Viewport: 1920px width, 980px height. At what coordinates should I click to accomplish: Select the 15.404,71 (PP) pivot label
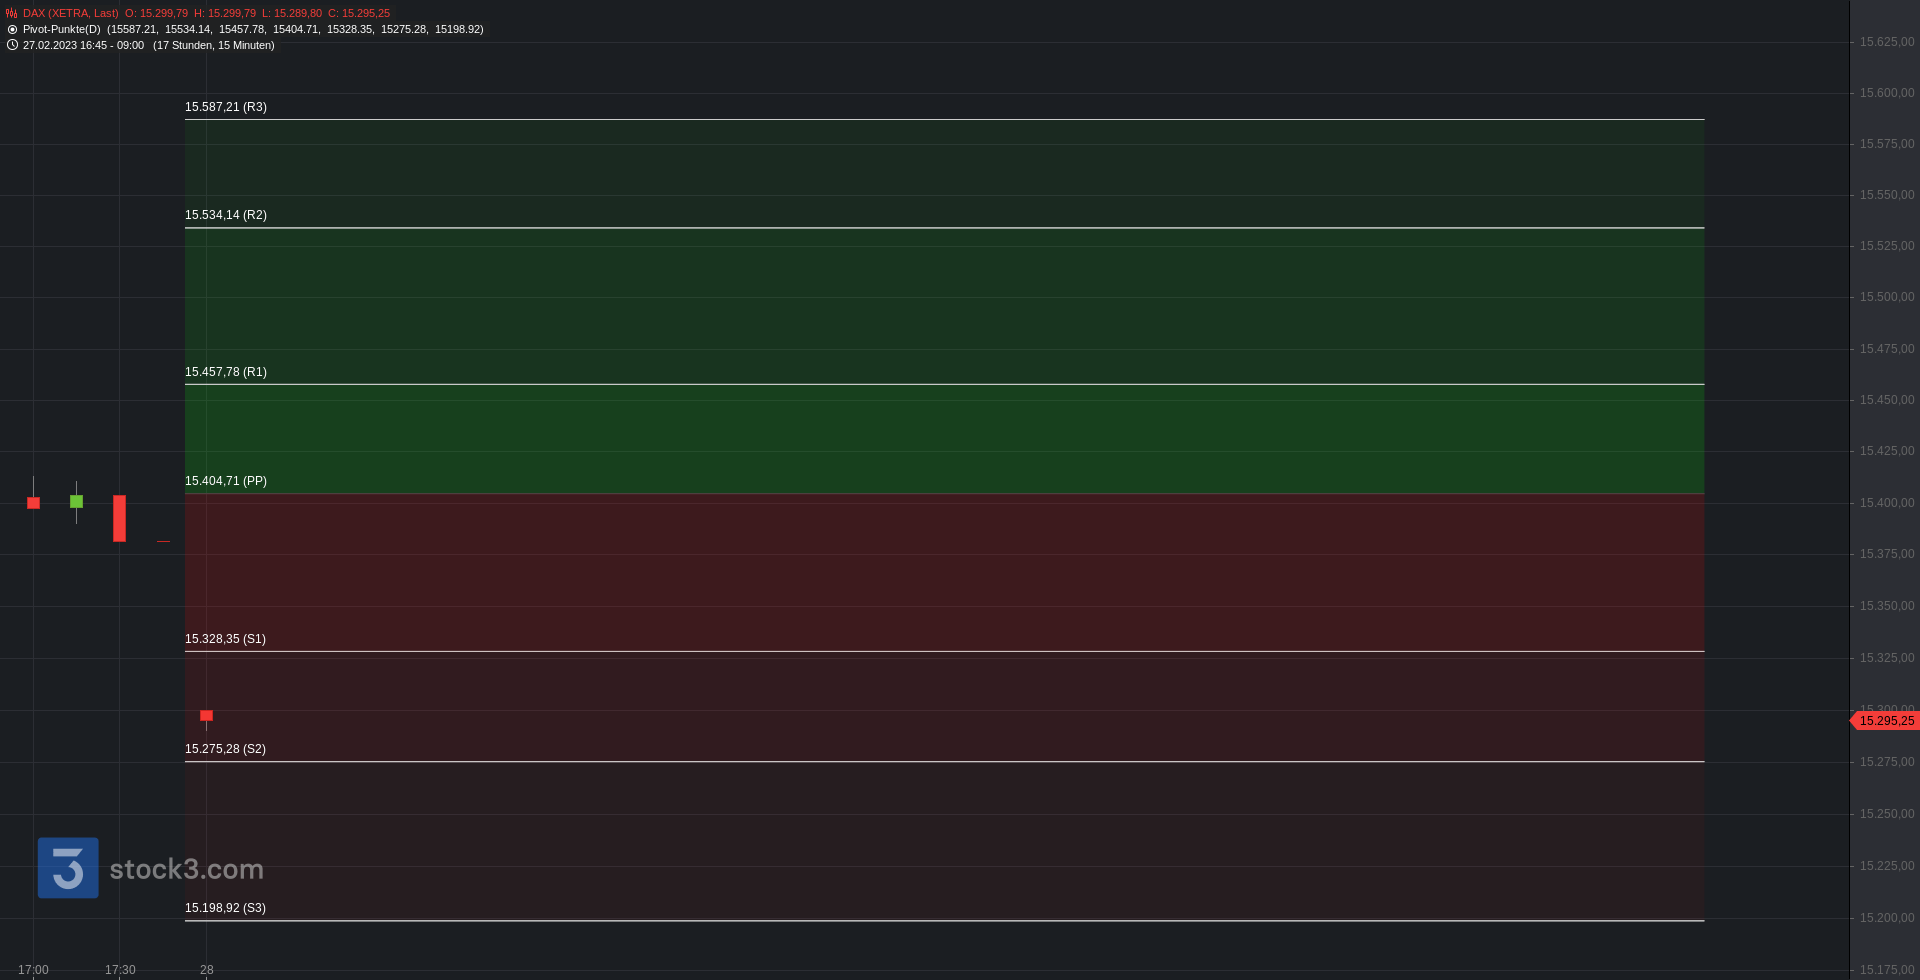[x=226, y=481]
